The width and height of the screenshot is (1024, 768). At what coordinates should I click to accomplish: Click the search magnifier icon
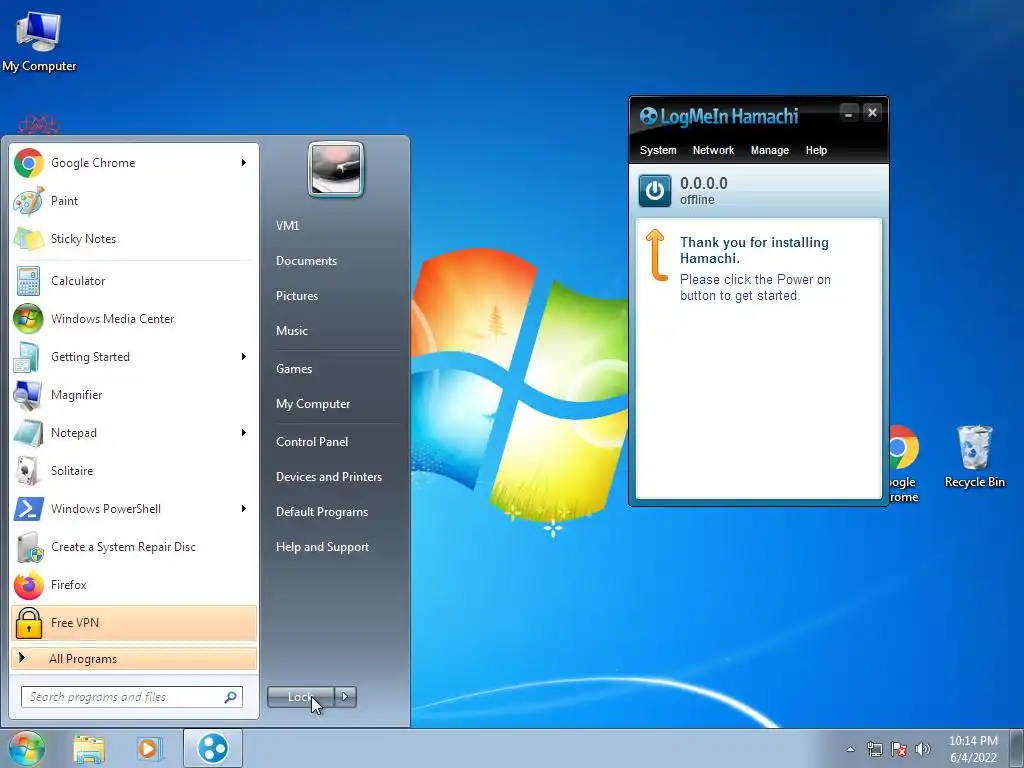[231, 697]
